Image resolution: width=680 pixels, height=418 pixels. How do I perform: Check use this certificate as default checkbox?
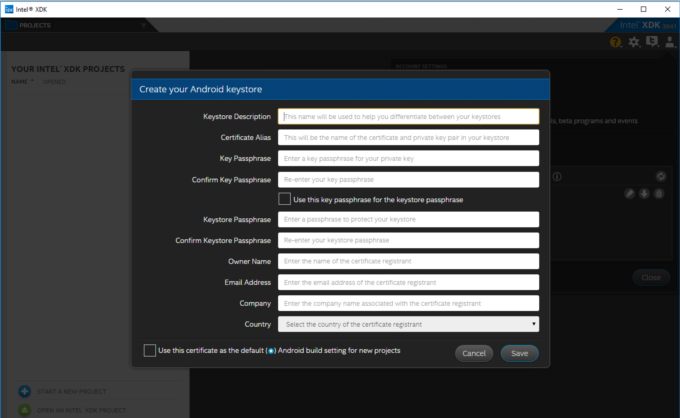(150, 350)
